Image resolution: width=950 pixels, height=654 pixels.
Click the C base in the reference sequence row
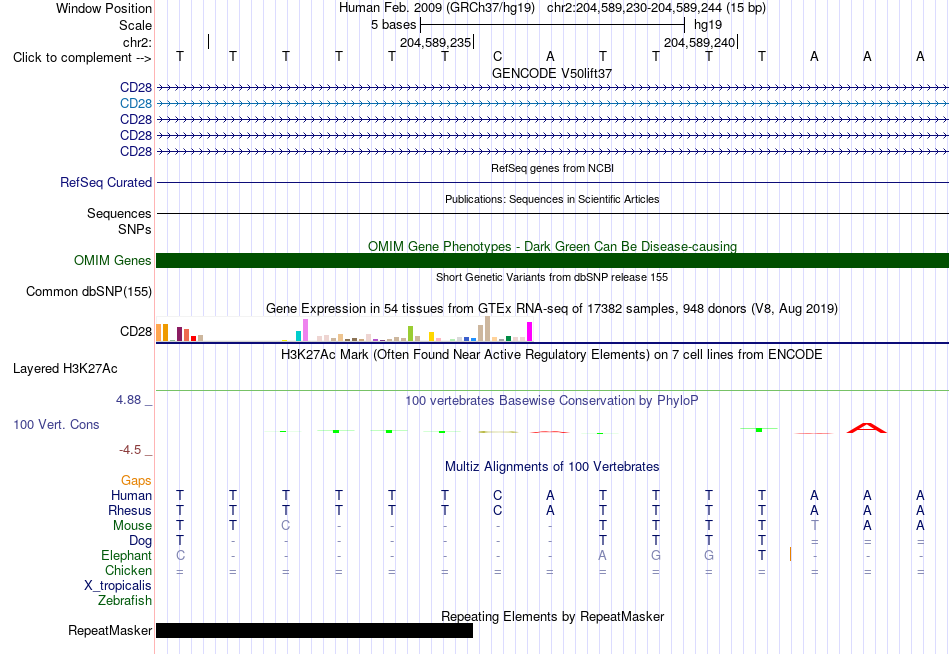[497, 56]
